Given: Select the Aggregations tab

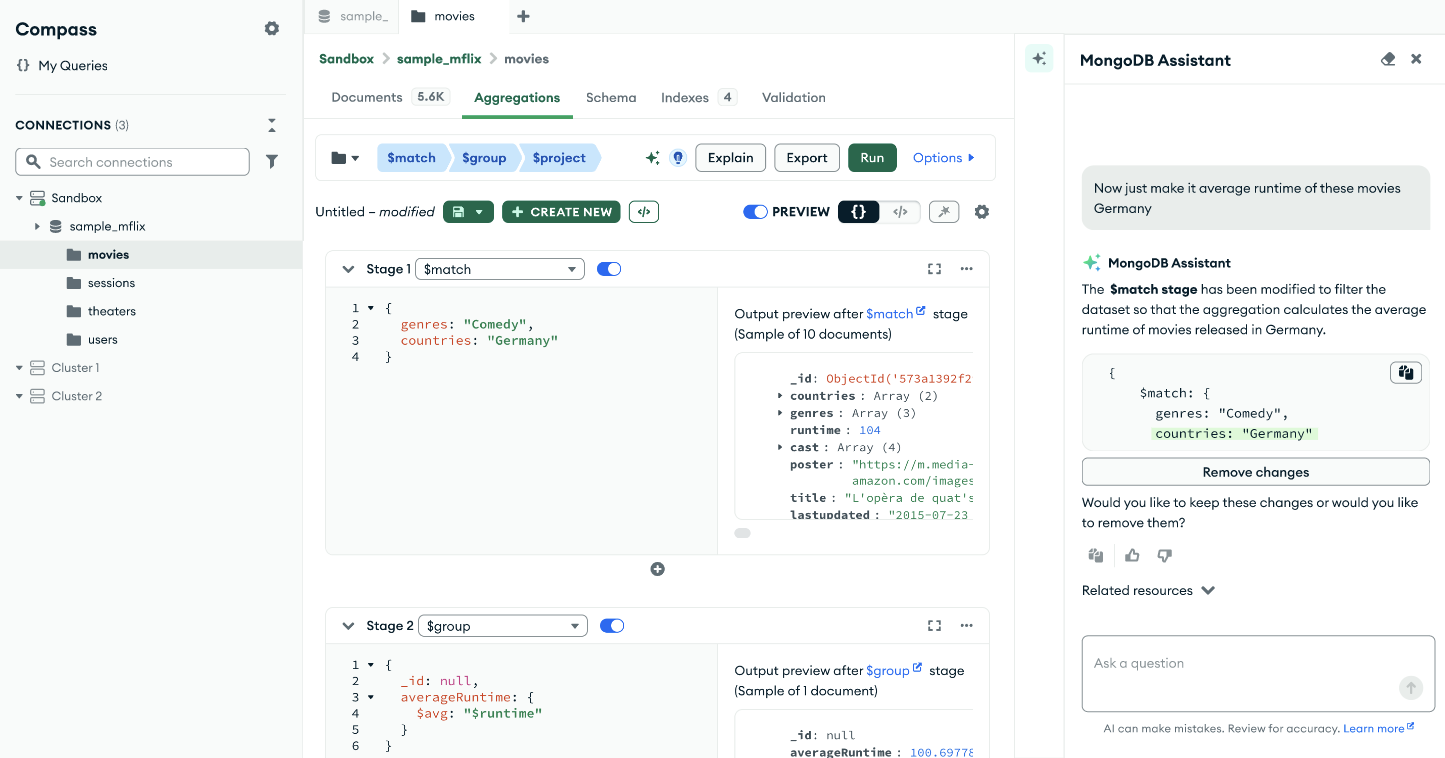Looking at the screenshot, I should [x=517, y=97].
